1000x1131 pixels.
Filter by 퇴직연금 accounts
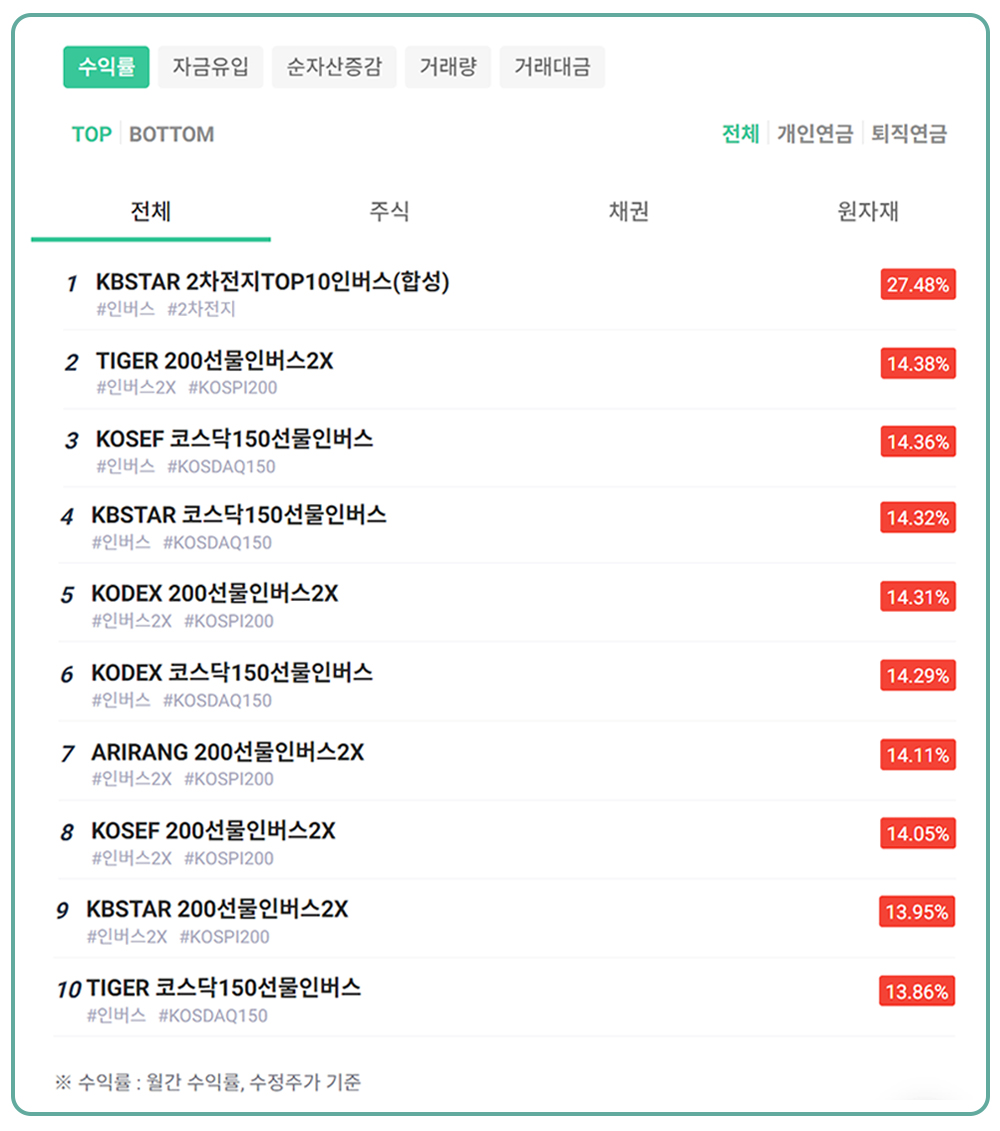[908, 134]
